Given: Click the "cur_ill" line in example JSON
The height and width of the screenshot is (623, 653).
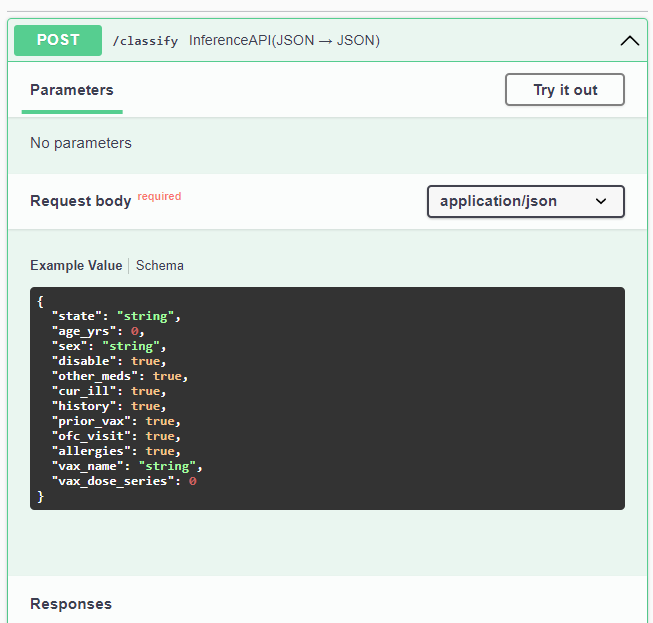Looking at the screenshot, I should coord(109,391).
